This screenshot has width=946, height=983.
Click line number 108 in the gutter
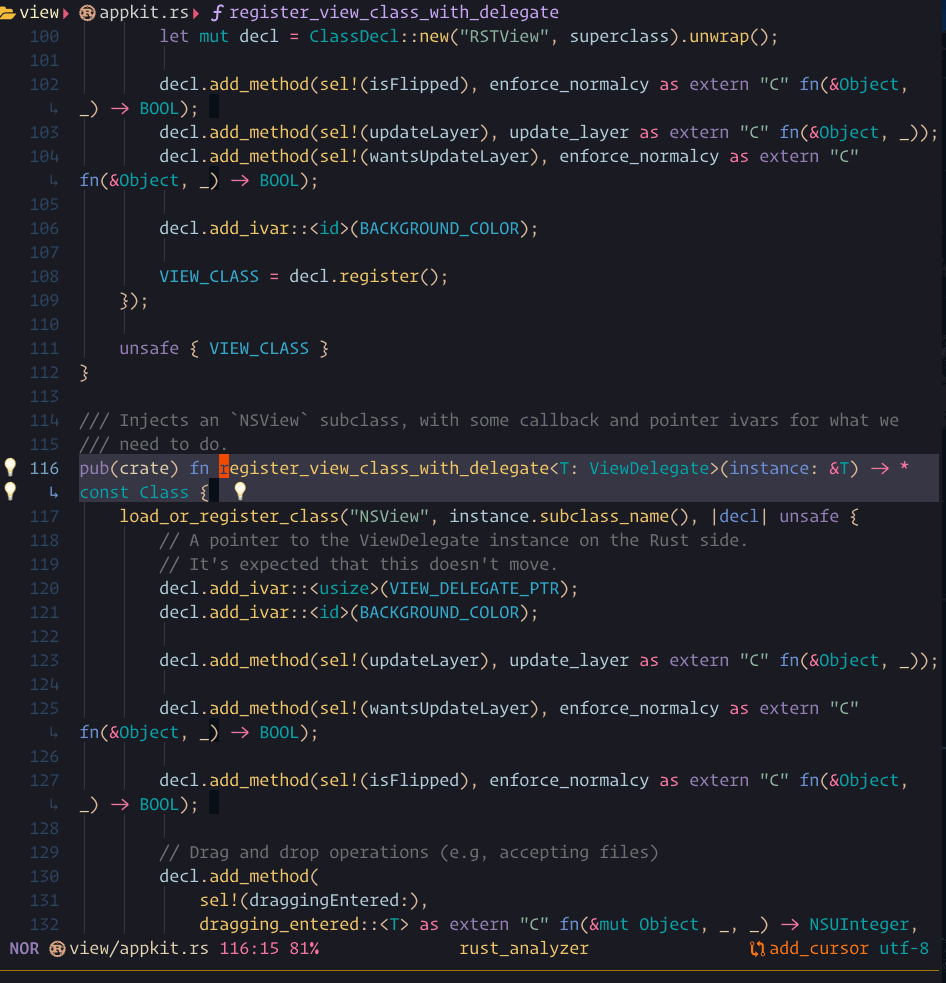click(x=45, y=276)
